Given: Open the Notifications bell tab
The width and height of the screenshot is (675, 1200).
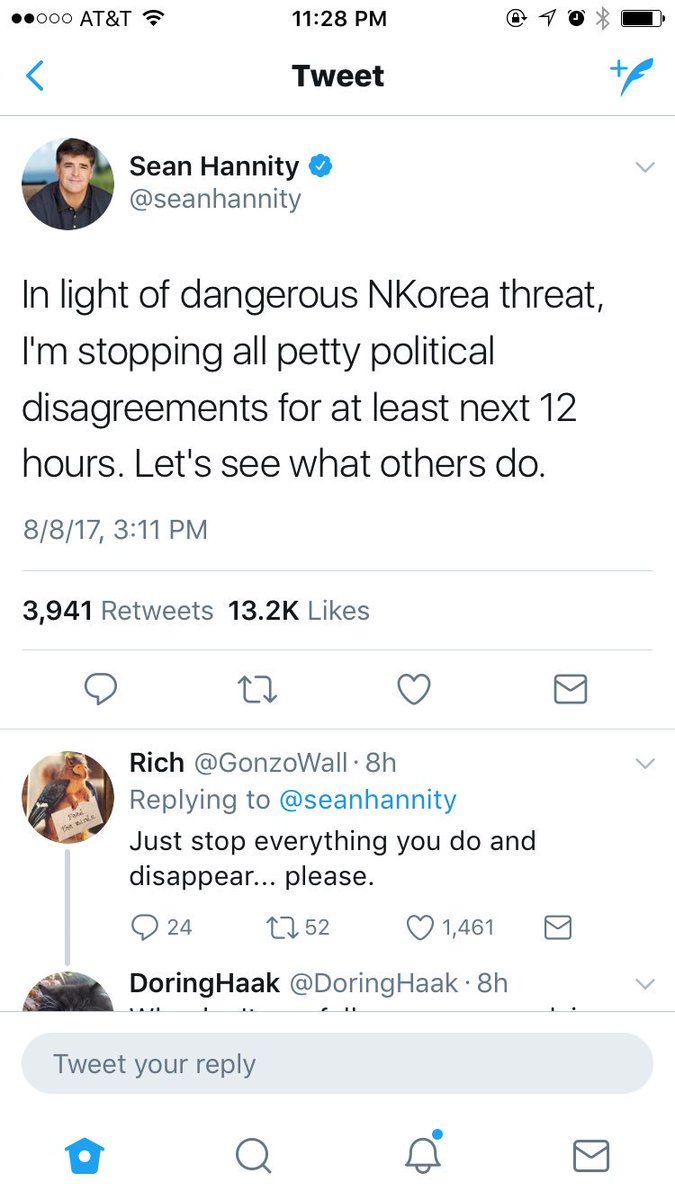Looking at the screenshot, I should pos(422,1154).
